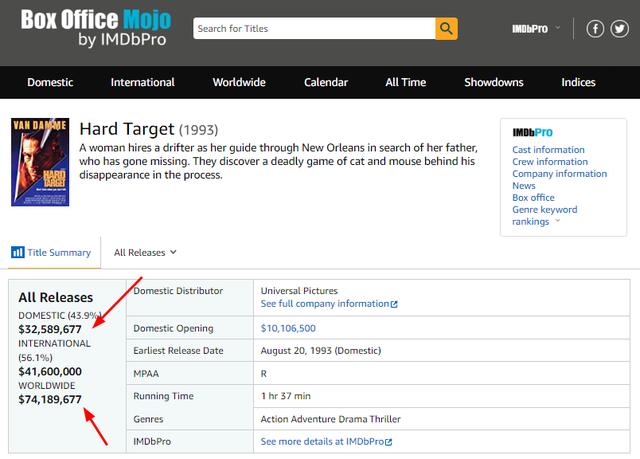The width and height of the screenshot is (640, 459).
Task: Click external link icon after IMDbPro details
Action: tap(388, 442)
